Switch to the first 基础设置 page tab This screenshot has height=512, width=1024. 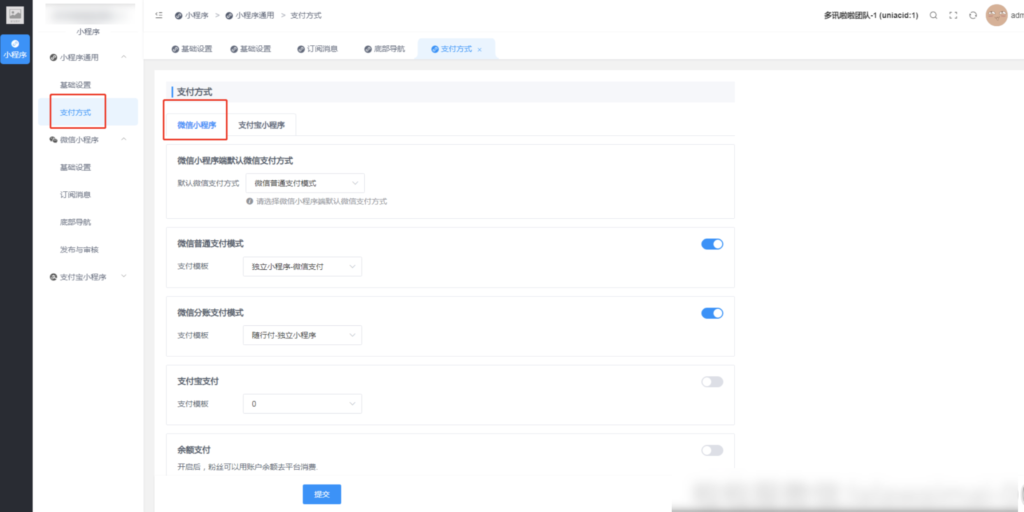point(192,49)
